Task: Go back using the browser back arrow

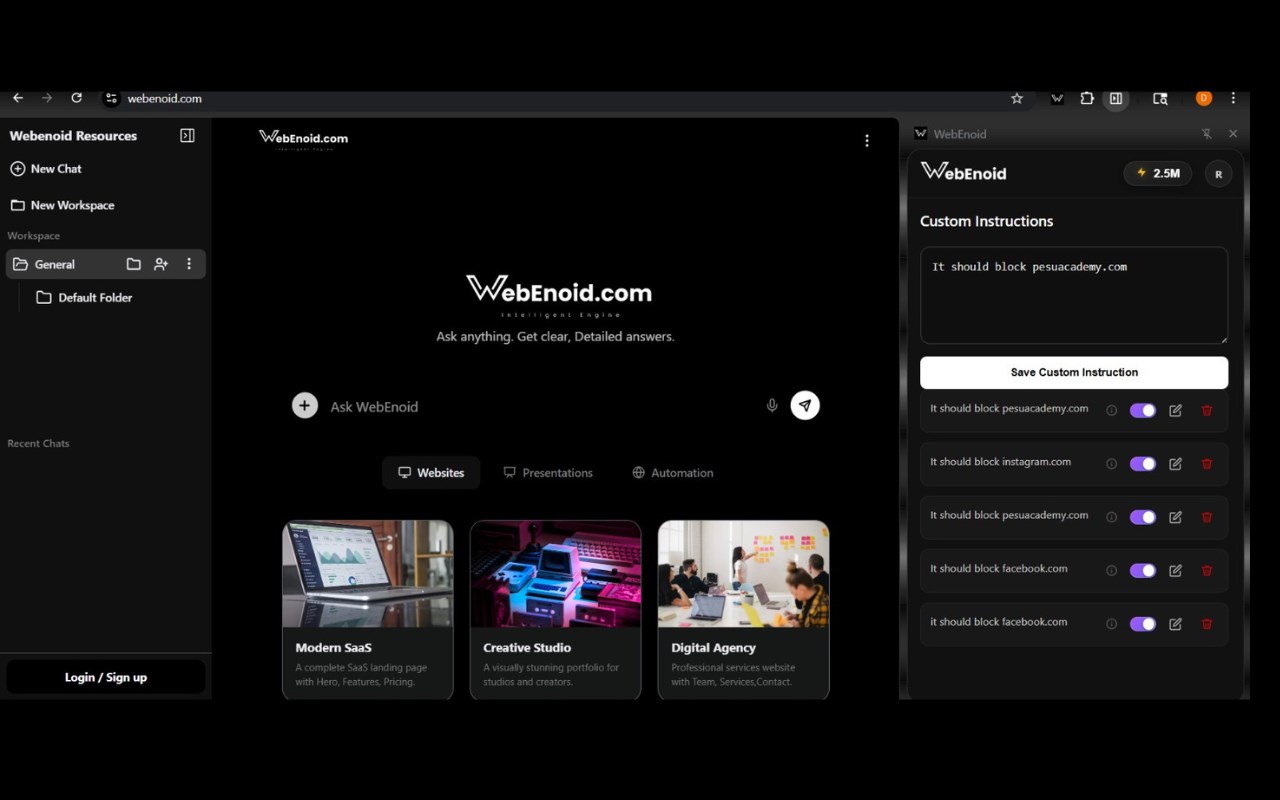Action: tap(18, 98)
